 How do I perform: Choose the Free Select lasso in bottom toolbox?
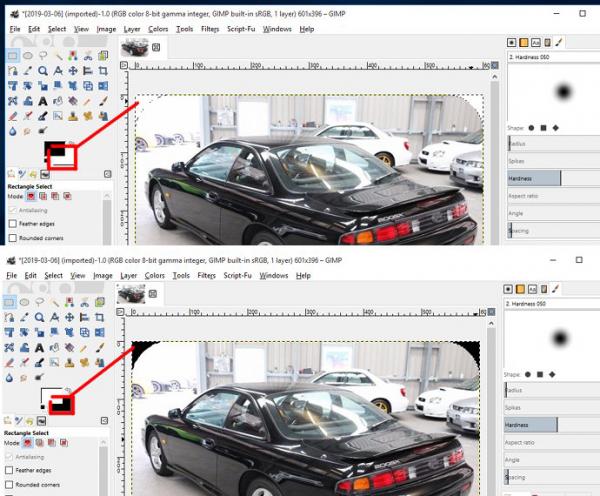(x=39, y=302)
